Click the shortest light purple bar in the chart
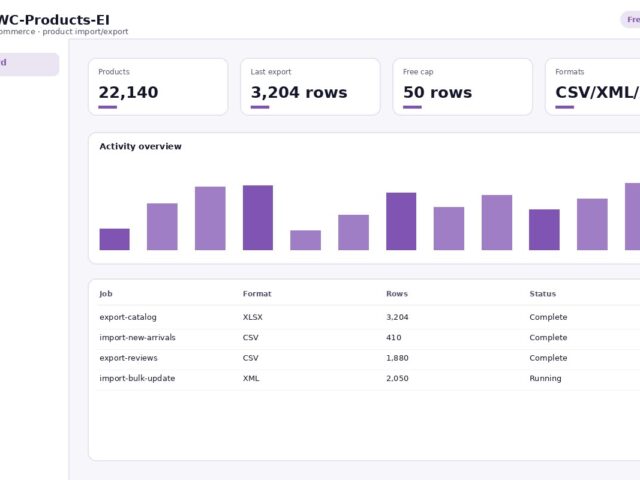 coord(306,240)
